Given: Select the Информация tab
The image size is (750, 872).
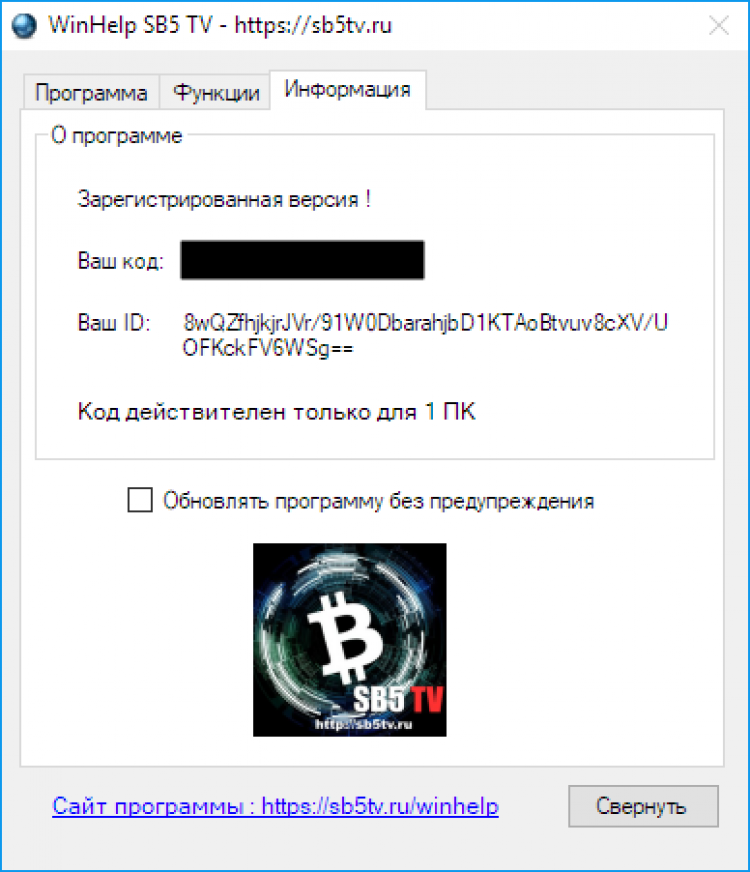Looking at the screenshot, I should (348, 90).
